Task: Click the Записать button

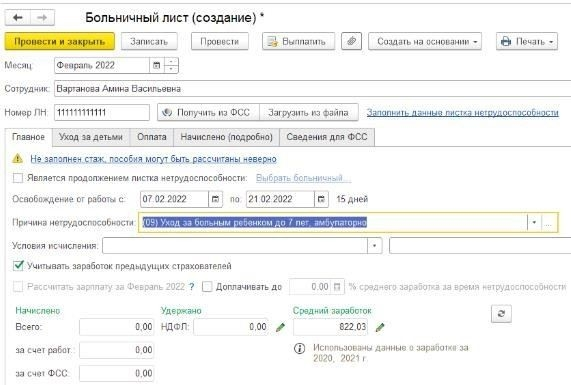Action: pos(149,42)
